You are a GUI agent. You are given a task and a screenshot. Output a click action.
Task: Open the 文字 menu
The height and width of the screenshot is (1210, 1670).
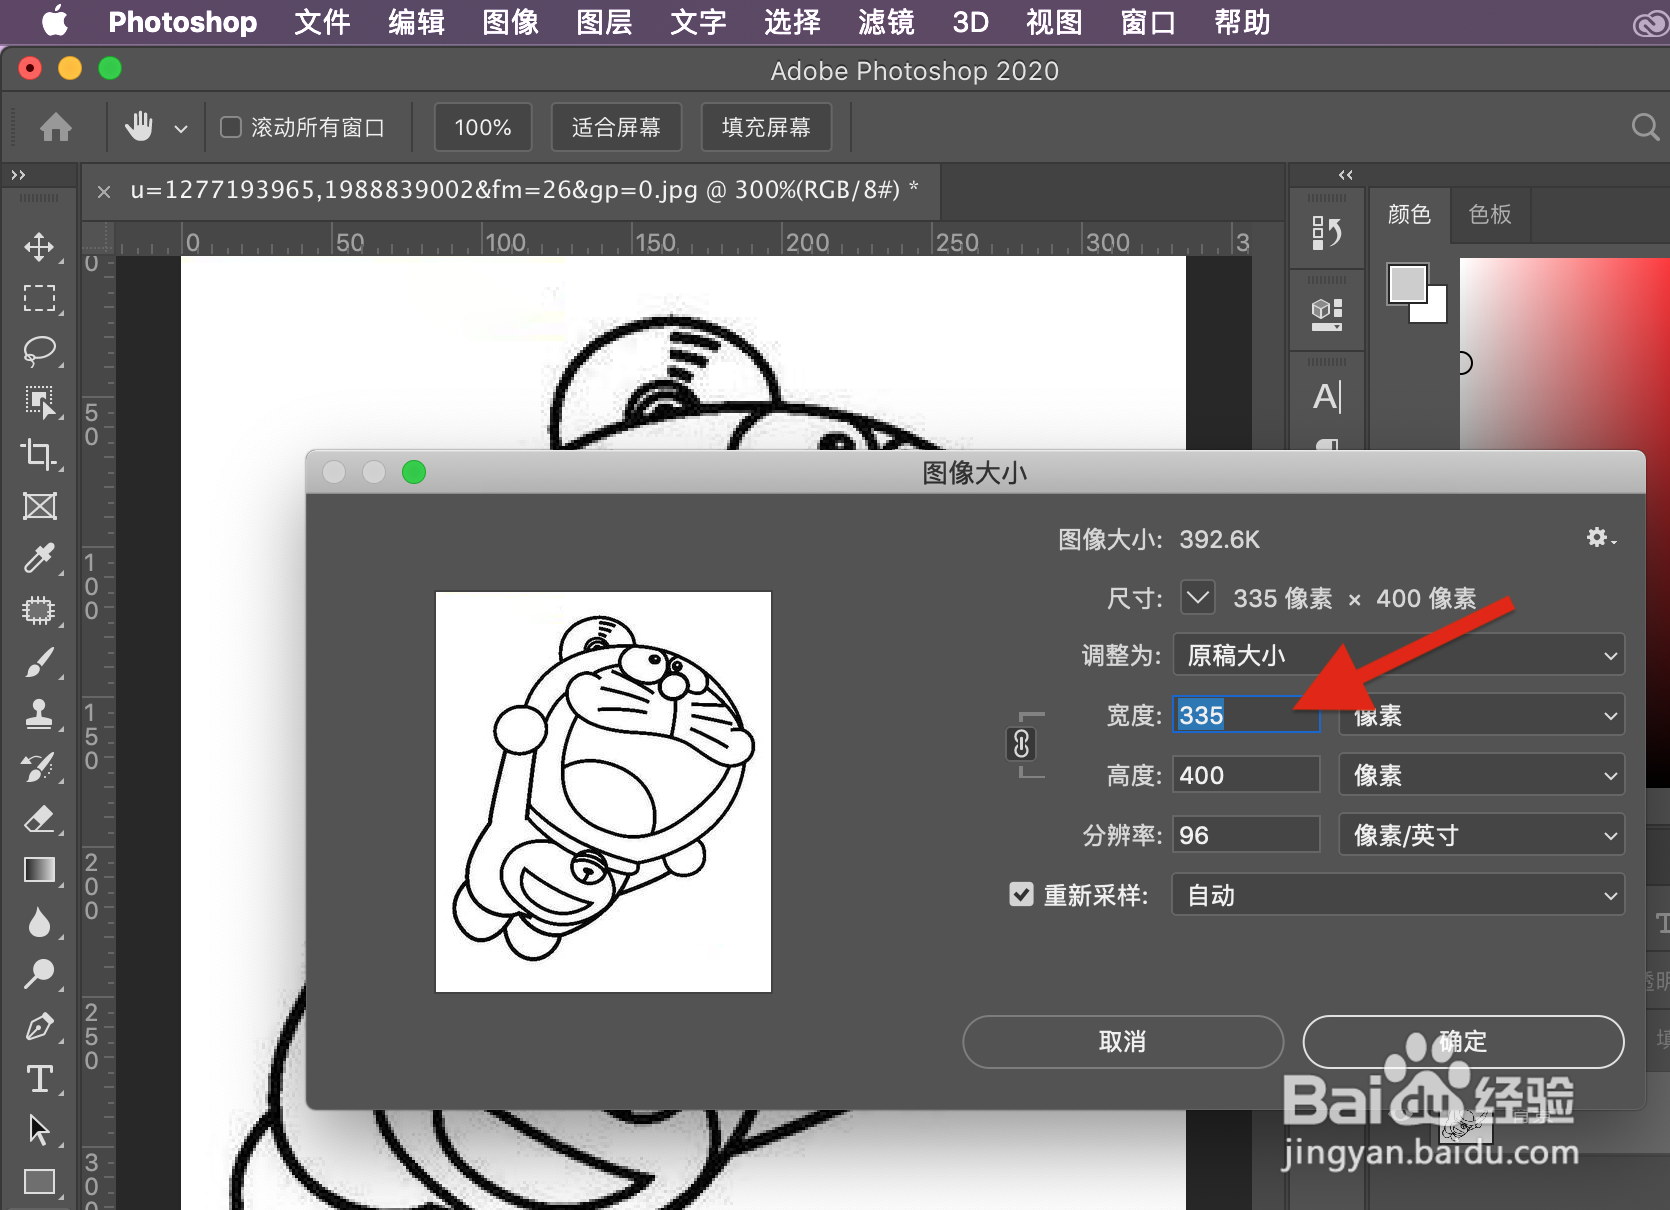698,22
